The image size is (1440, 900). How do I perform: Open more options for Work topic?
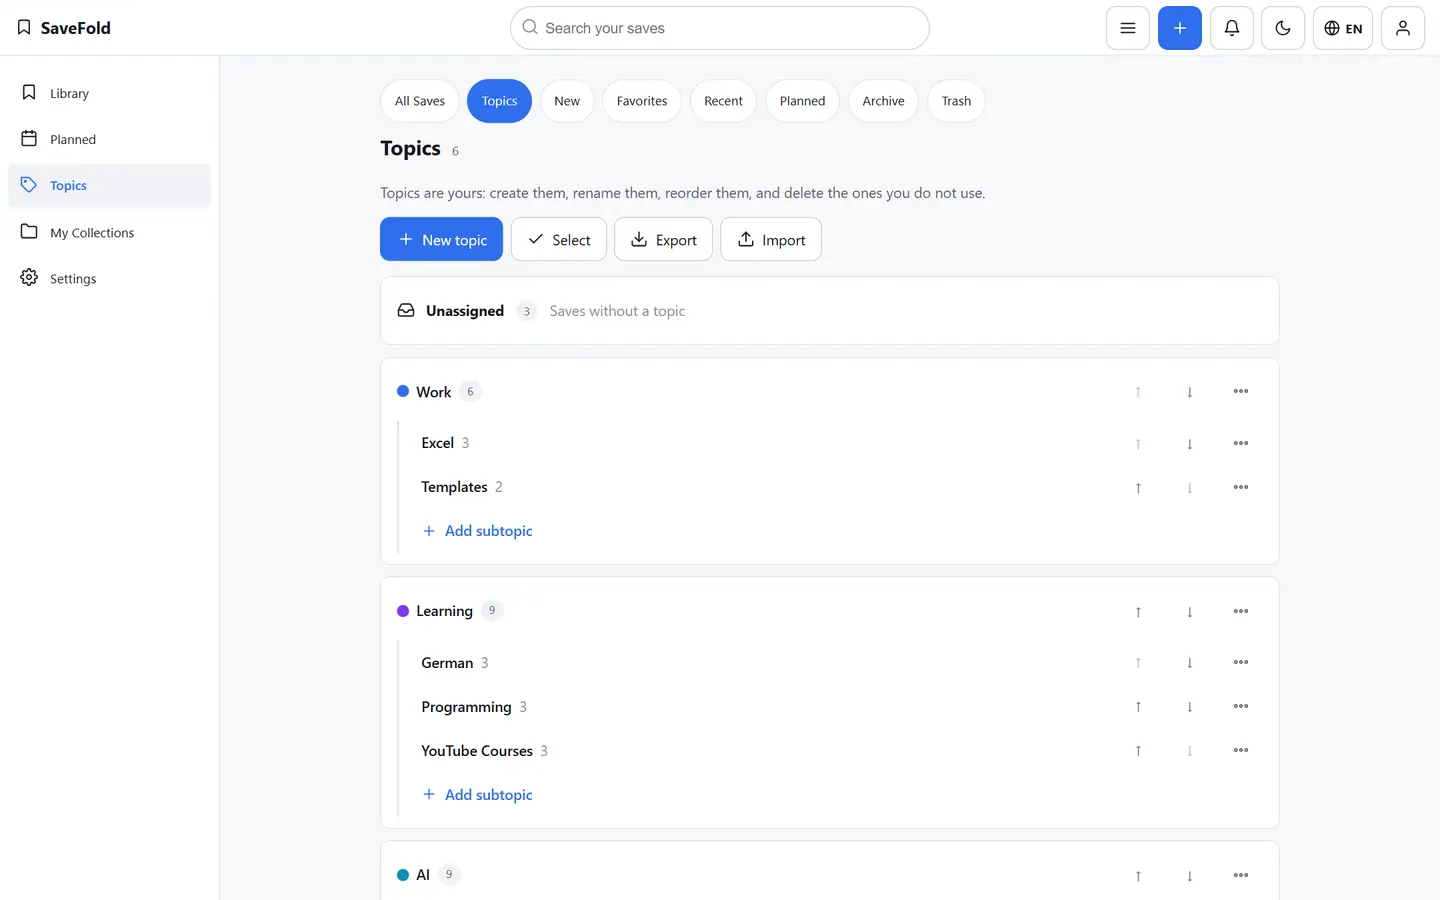coord(1241,392)
